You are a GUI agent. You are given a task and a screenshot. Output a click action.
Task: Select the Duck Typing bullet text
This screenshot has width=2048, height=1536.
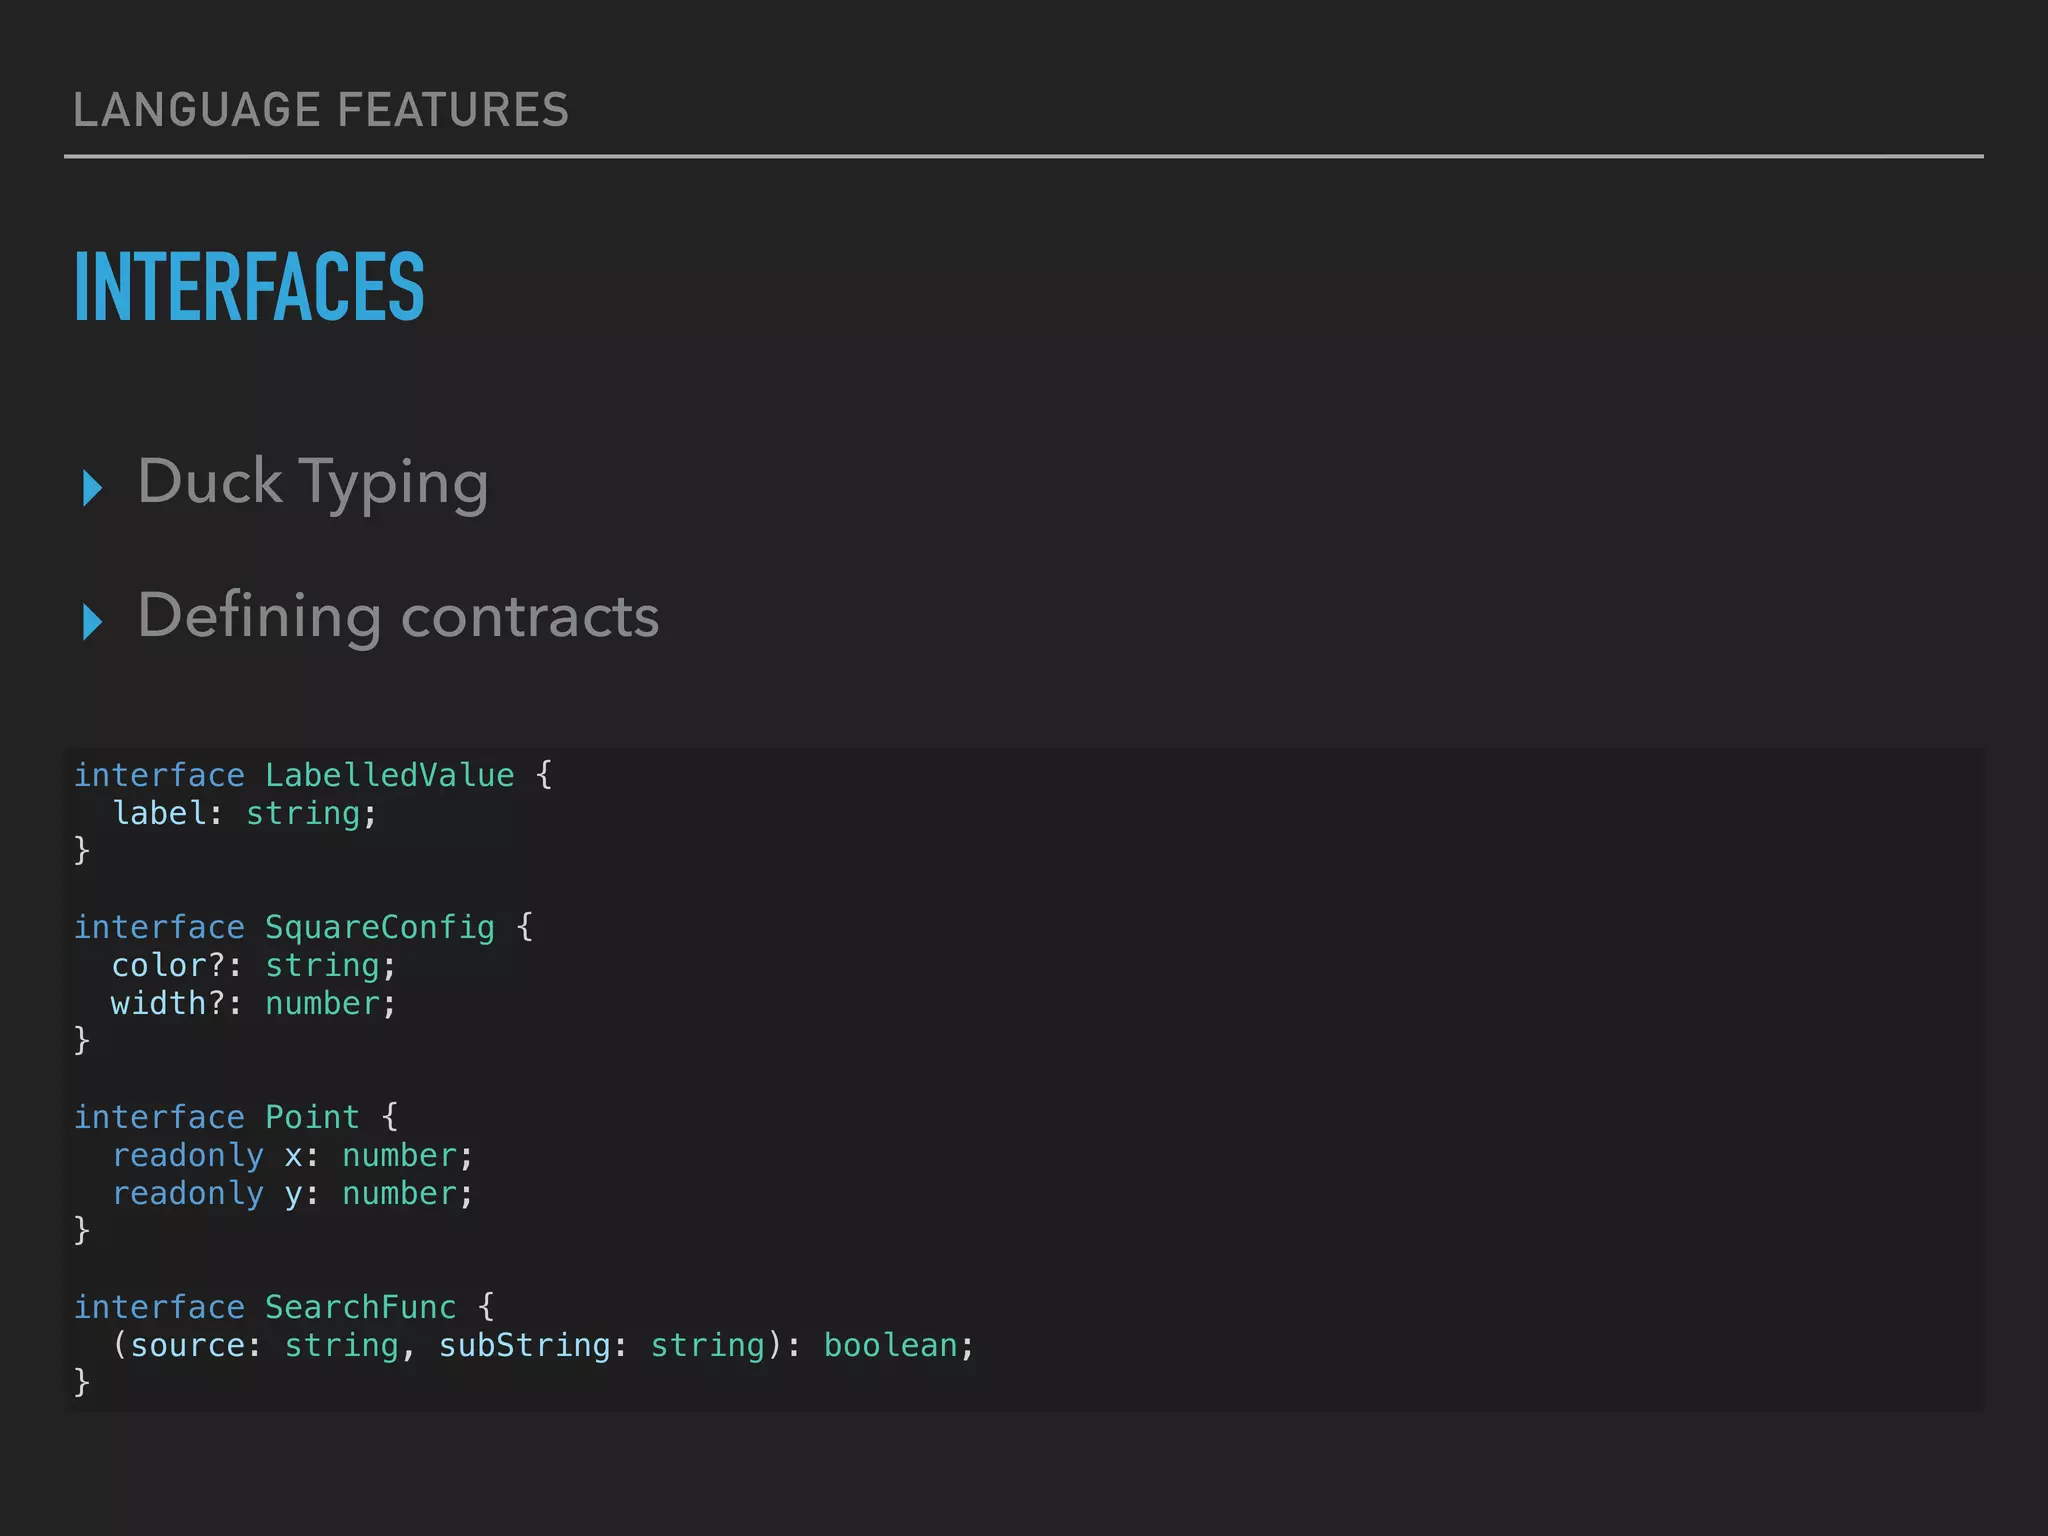coord(313,484)
